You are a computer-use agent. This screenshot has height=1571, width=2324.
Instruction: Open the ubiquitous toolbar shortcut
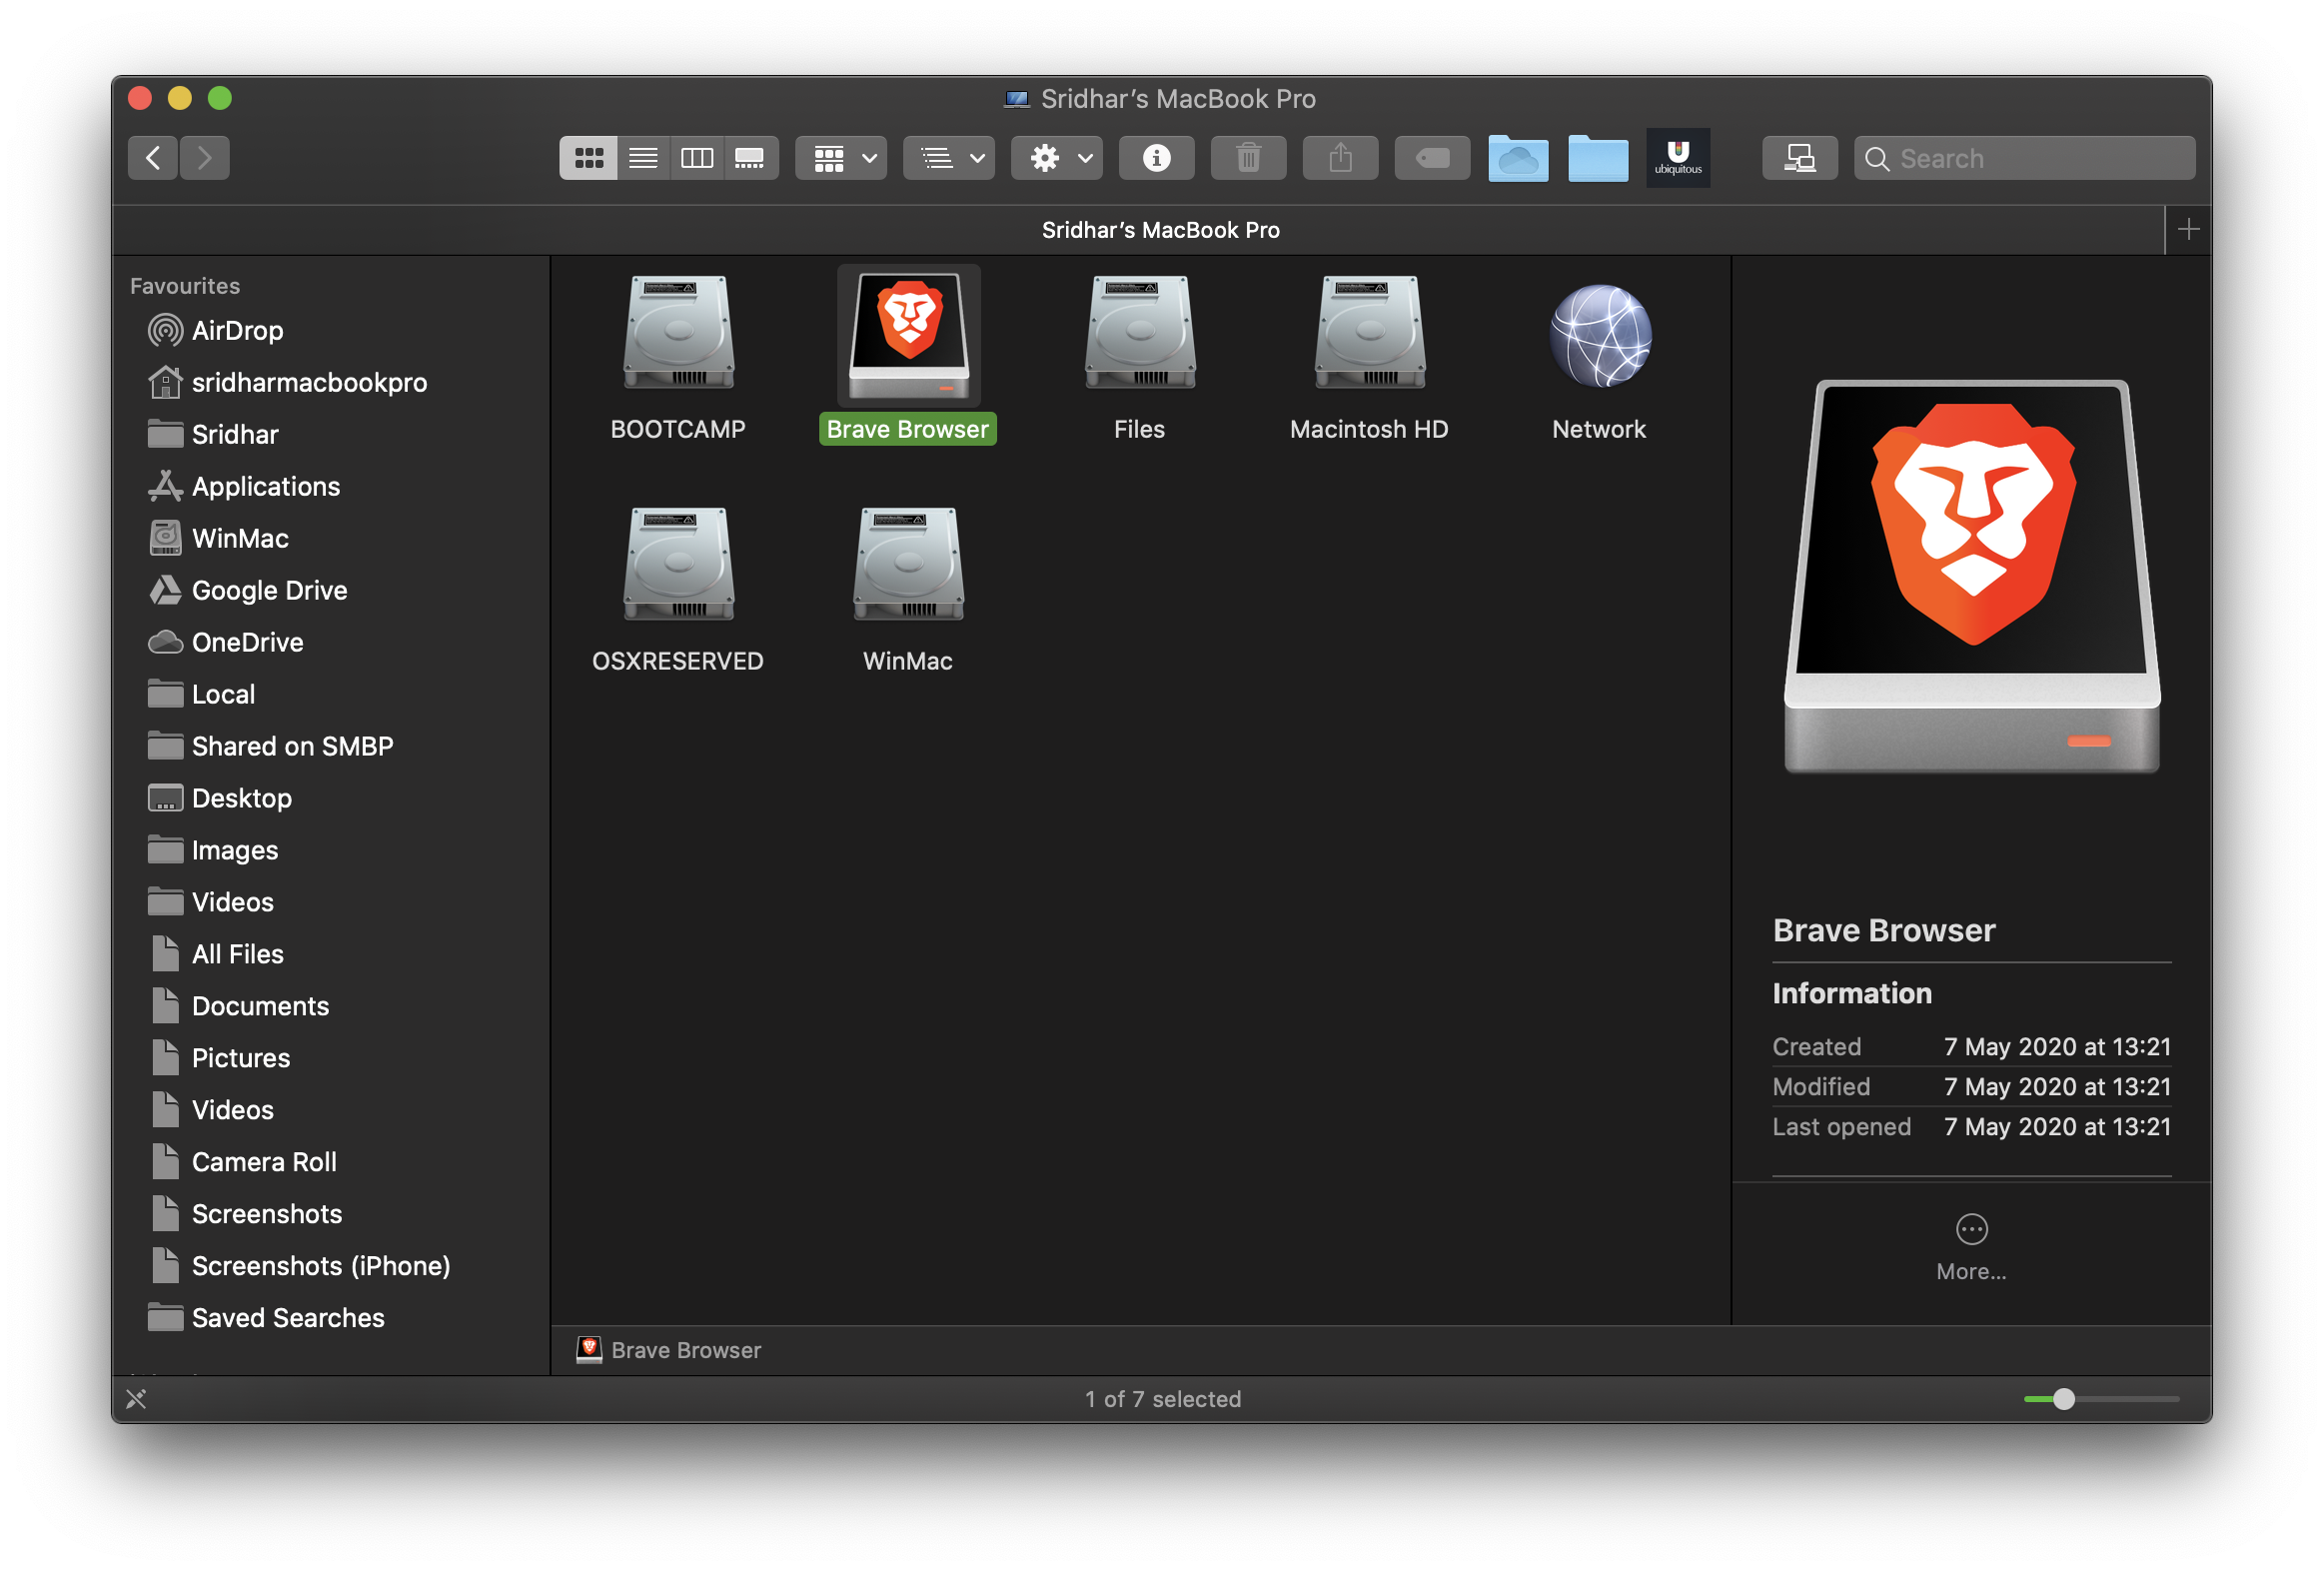[x=1677, y=158]
